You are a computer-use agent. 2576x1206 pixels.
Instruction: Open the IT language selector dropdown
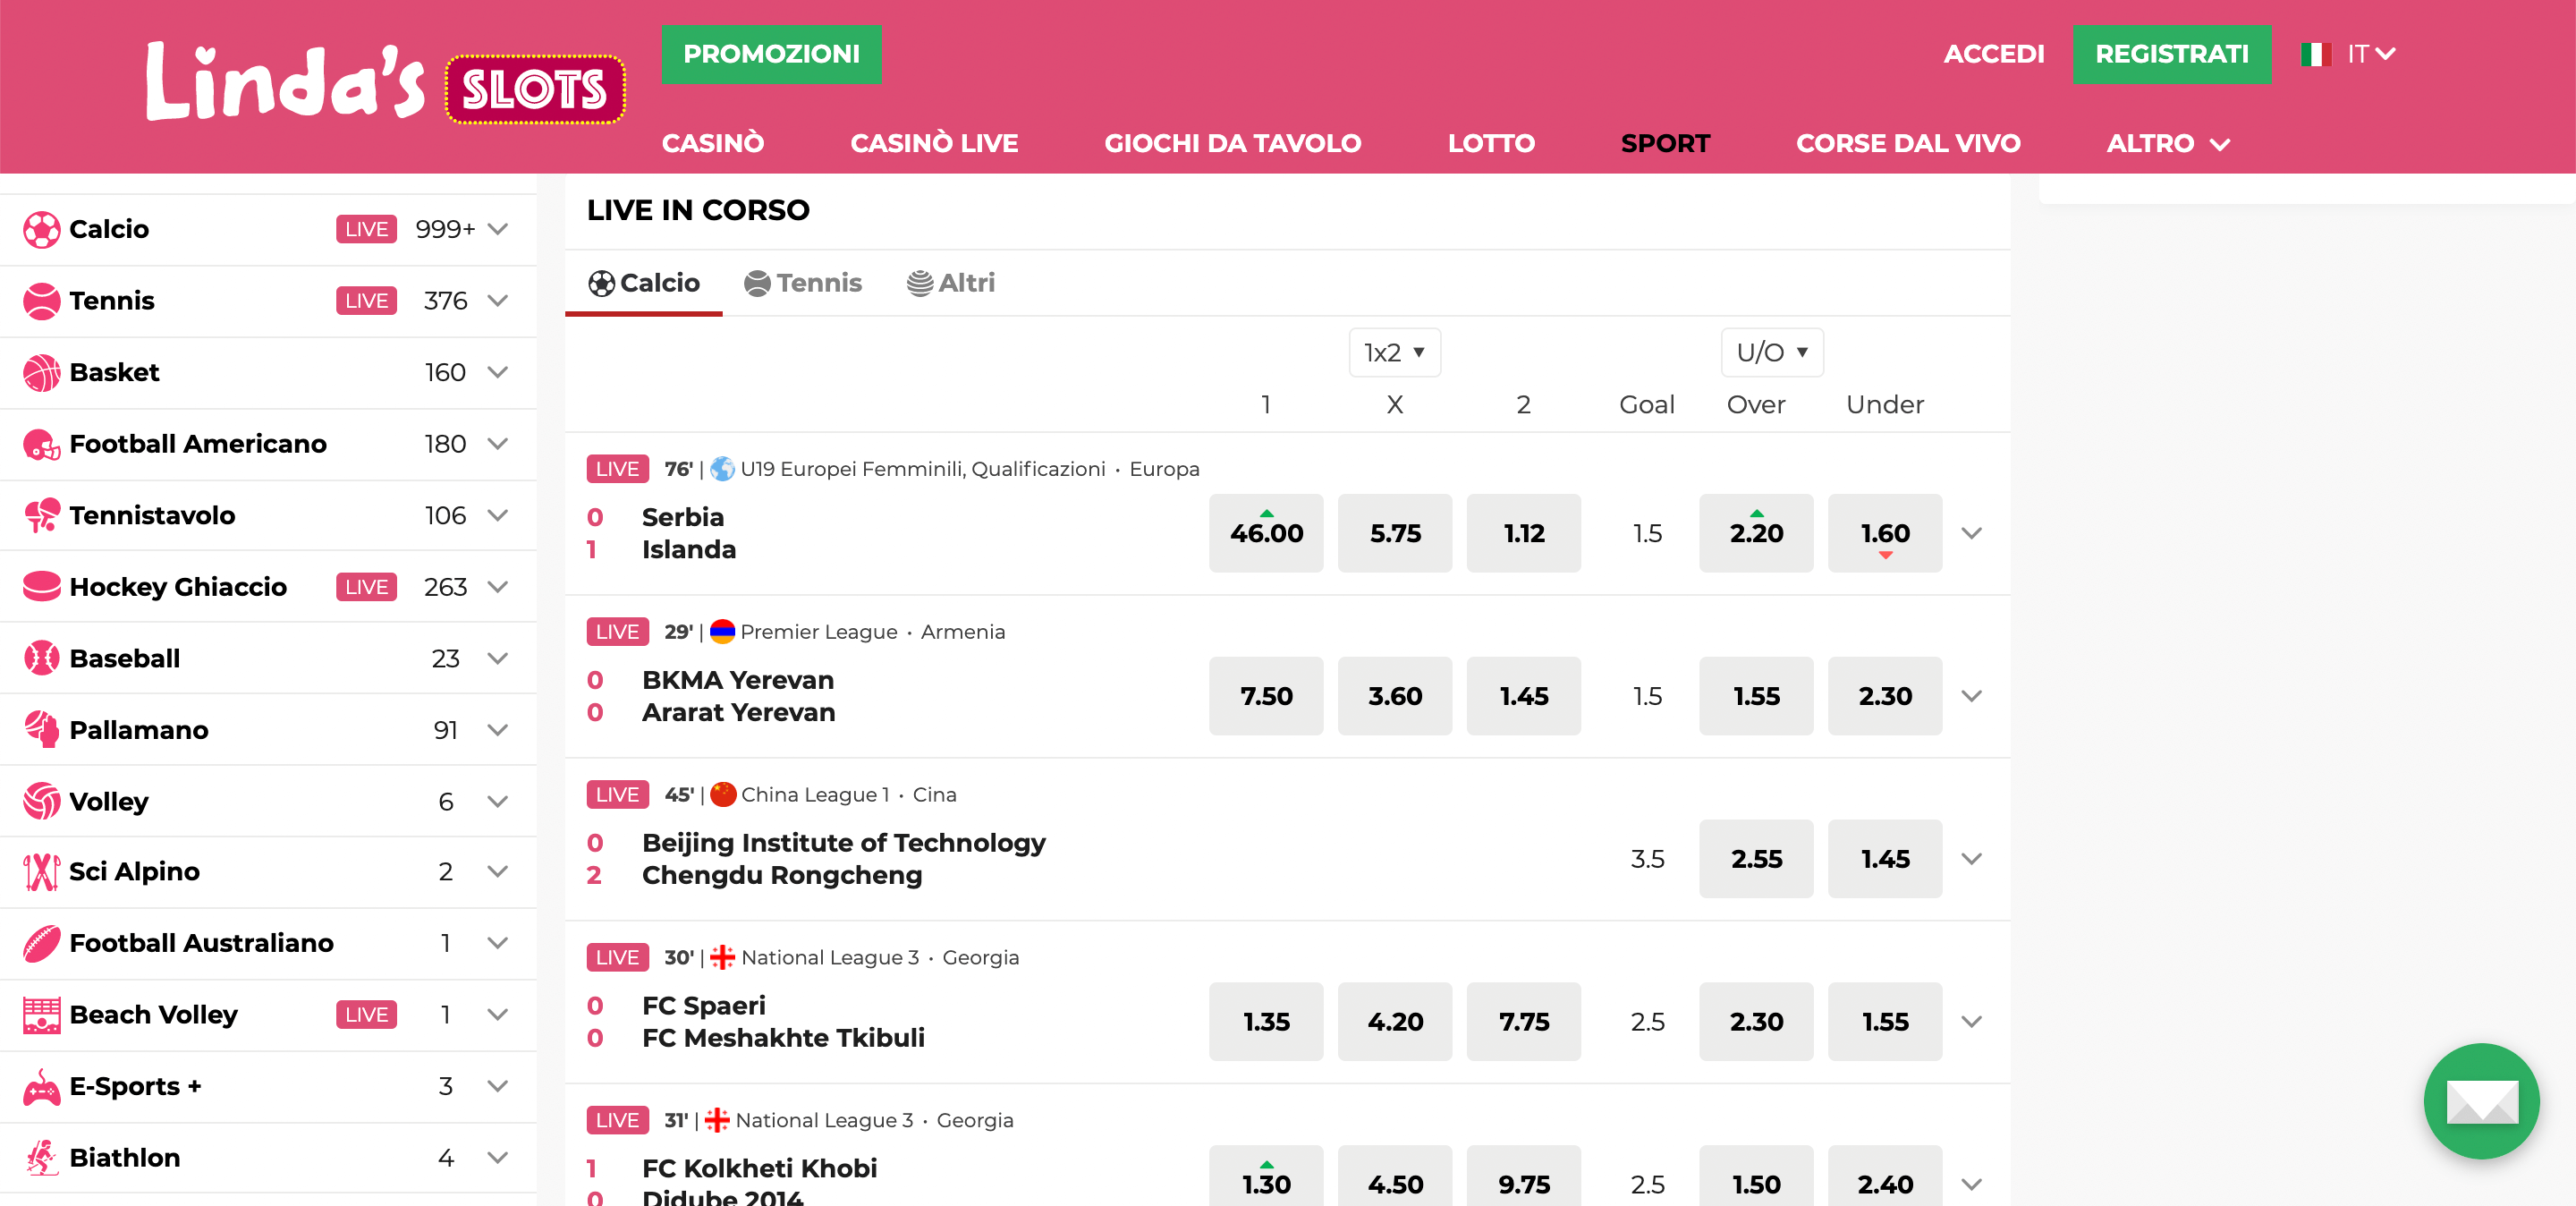tap(2371, 54)
